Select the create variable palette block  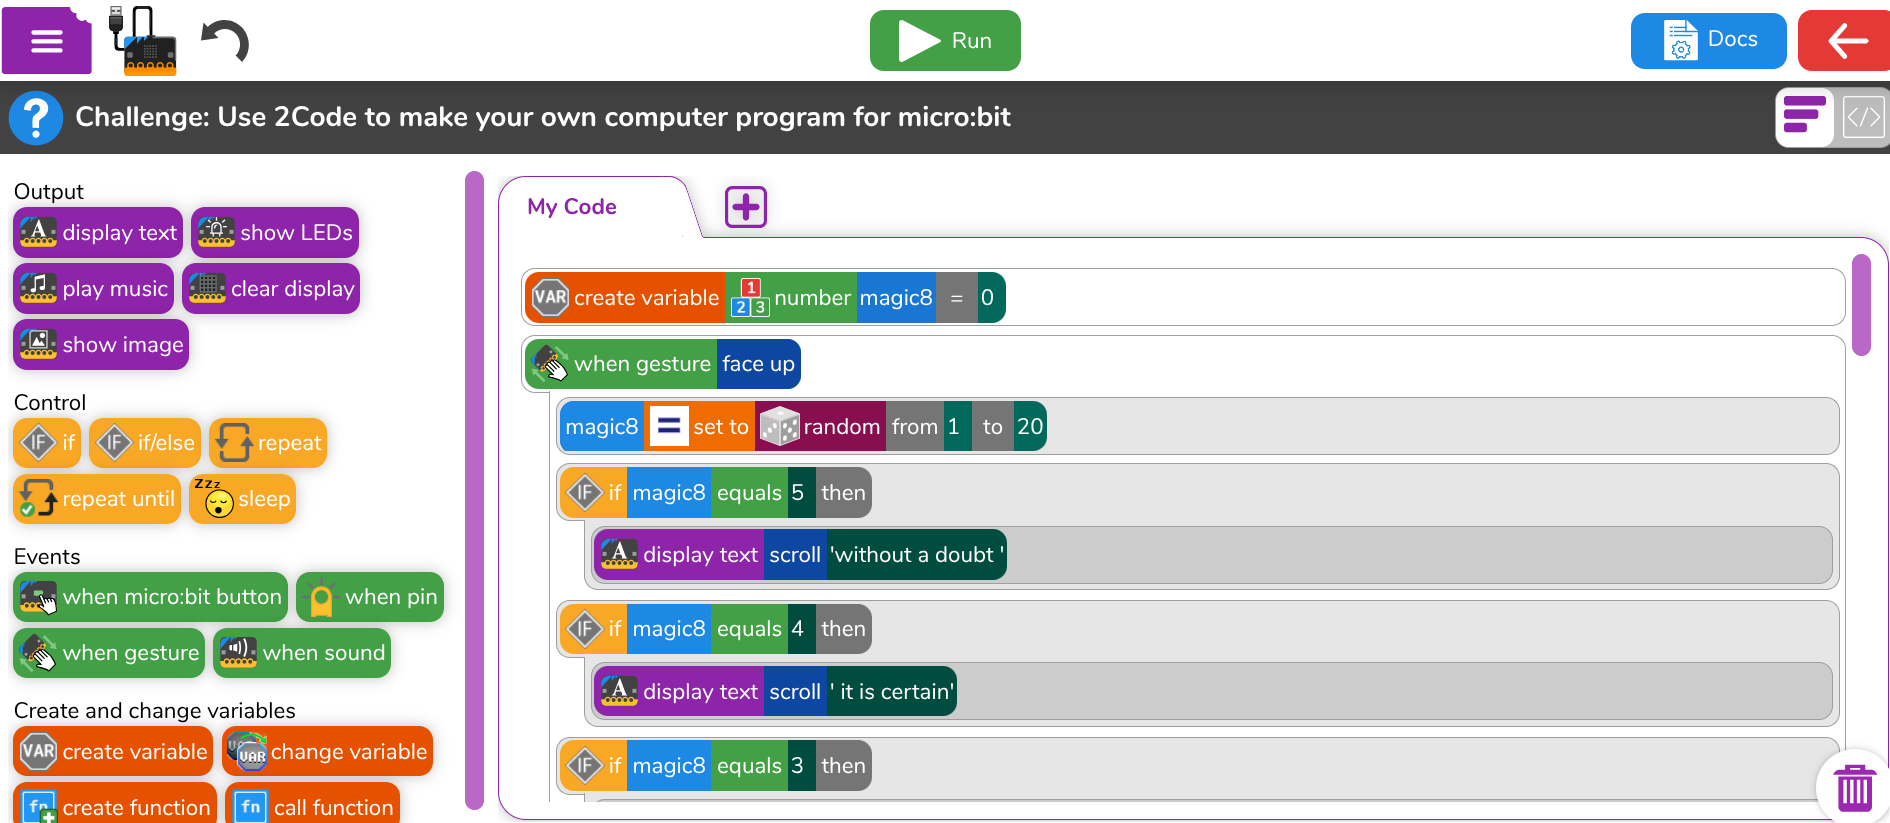[113, 751]
